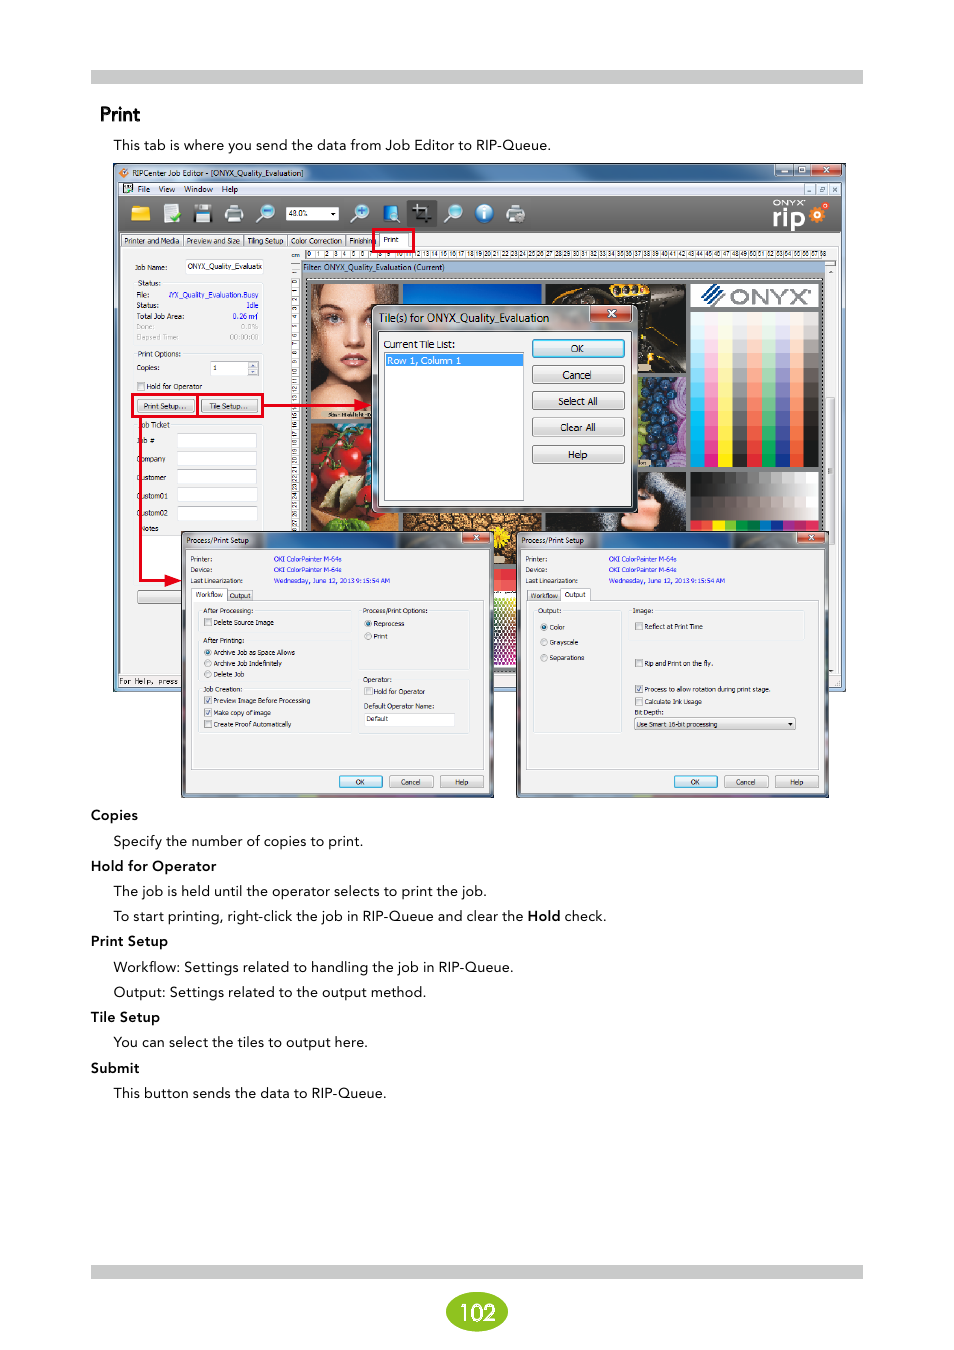
Task: Select Delete Job radio button under After Printing
Action: (x=208, y=674)
